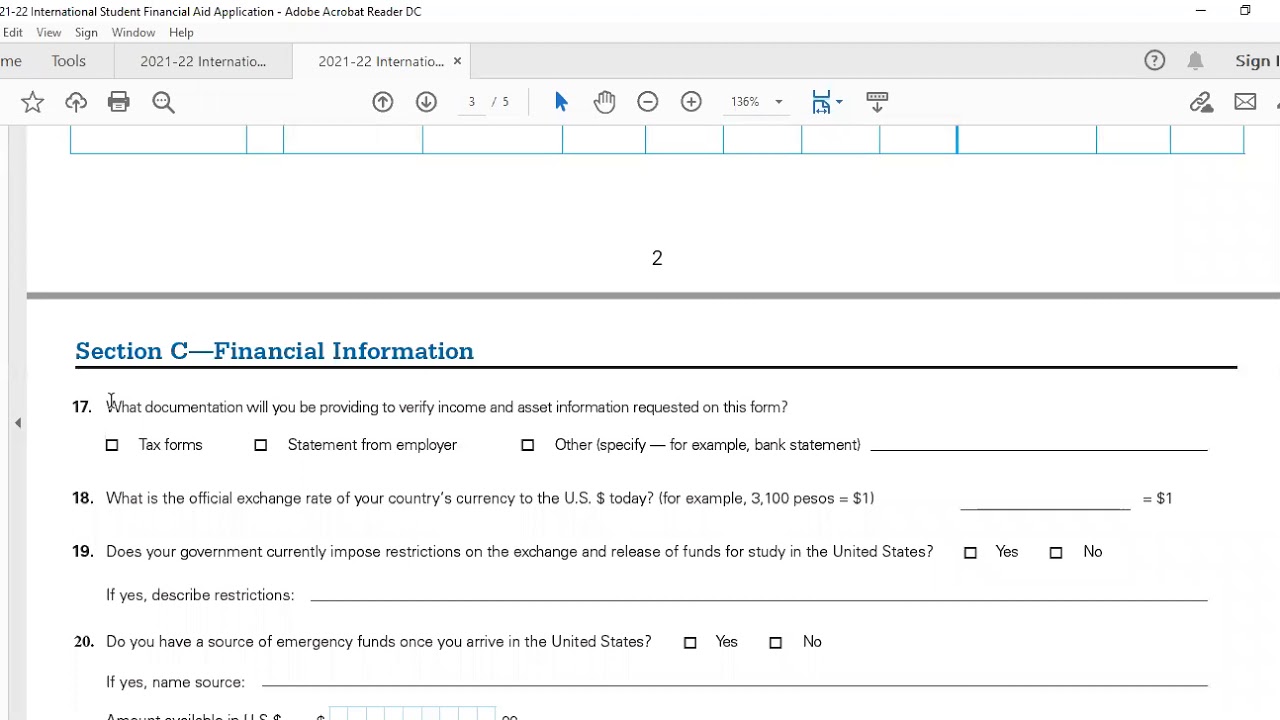1280x720 pixels.
Task: Open the Window menu
Action: (x=133, y=33)
